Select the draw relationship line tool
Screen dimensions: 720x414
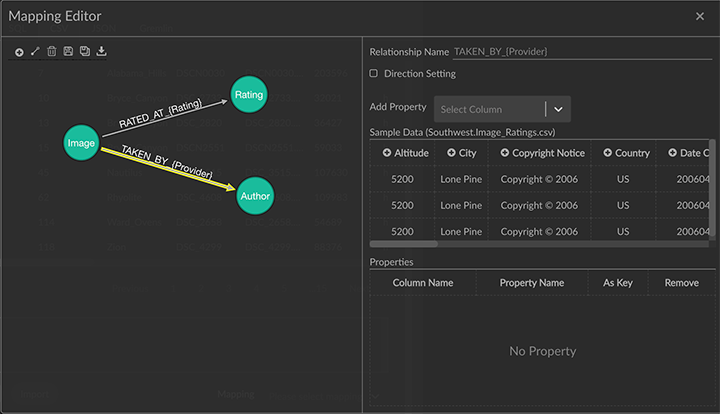point(35,51)
